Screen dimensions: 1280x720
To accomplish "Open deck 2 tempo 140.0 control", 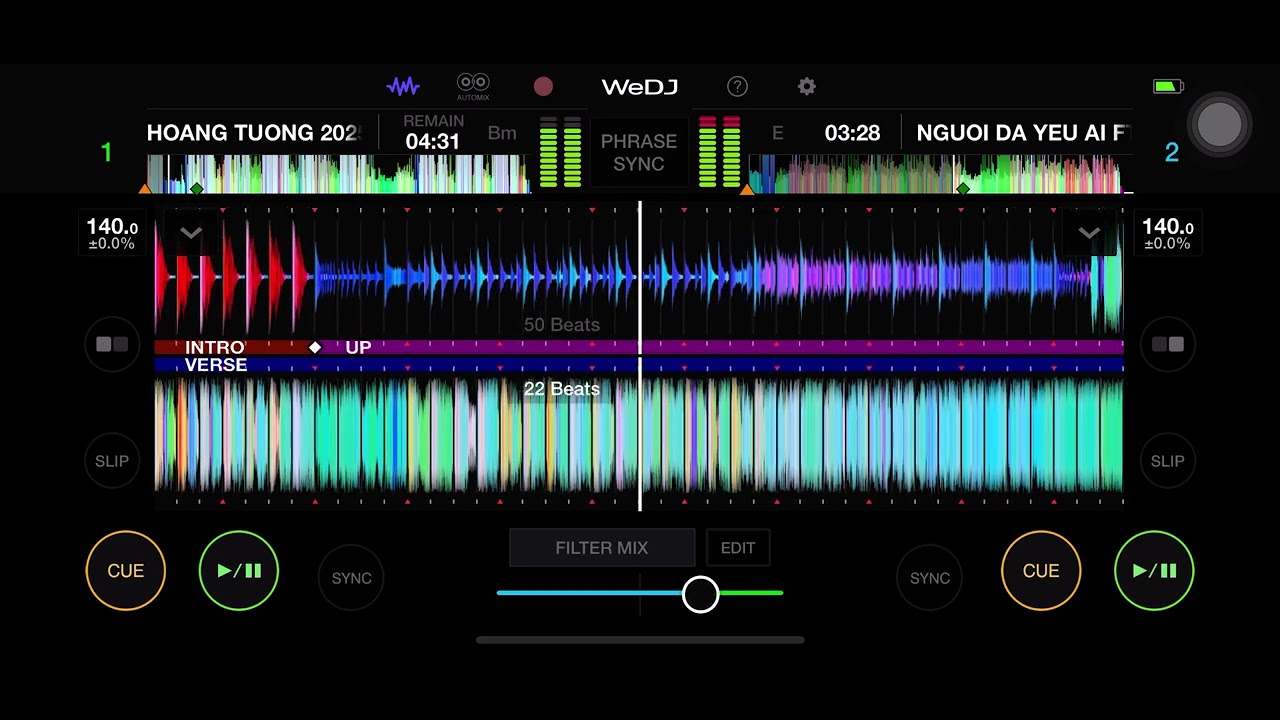I will [x=1167, y=234].
